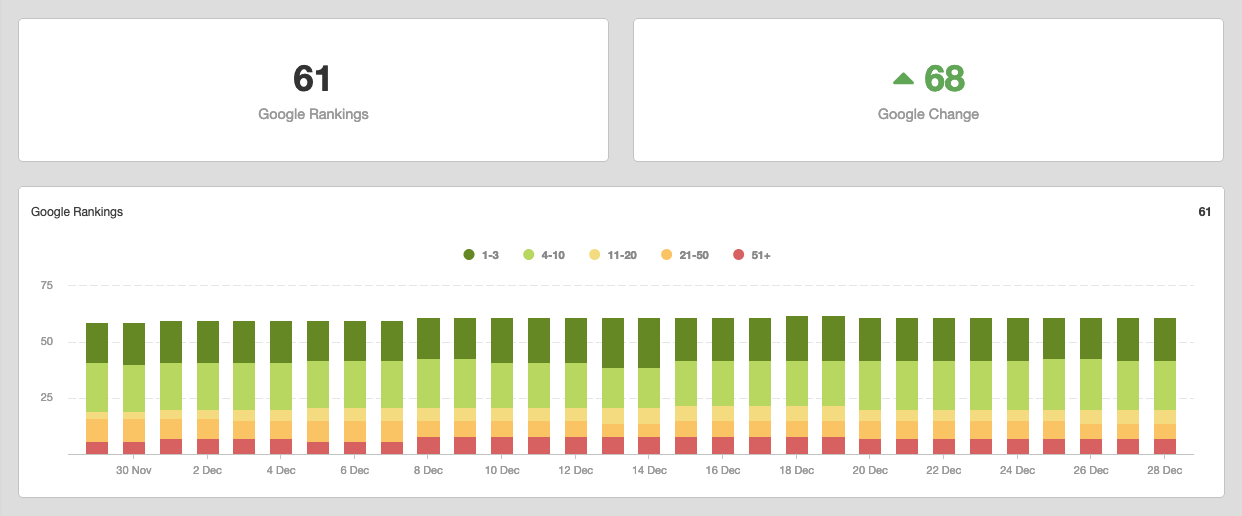Click the bar above 6 Dec

click(355, 387)
